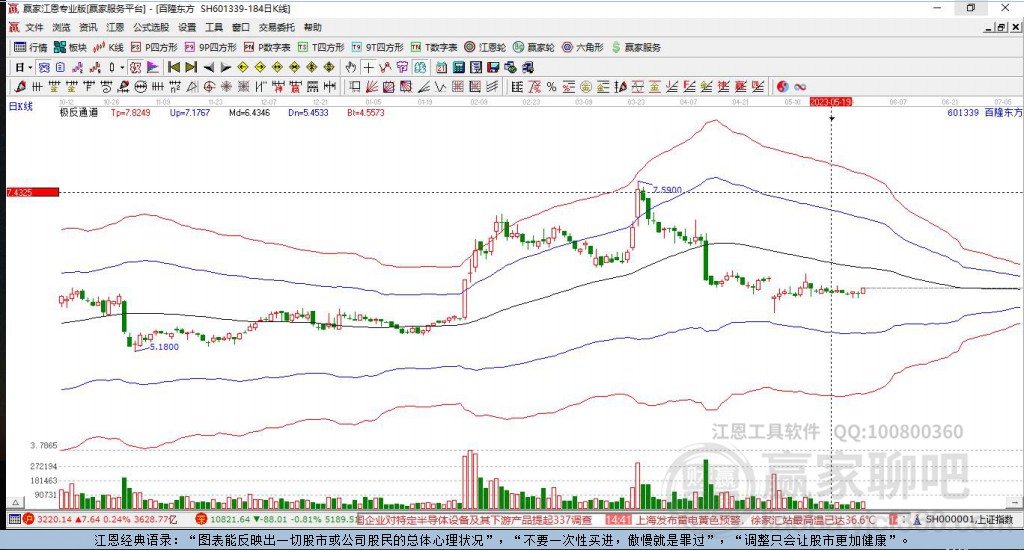1024x550 pixels.
Task: Open the 六角形 tool
Action: (583, 47)
